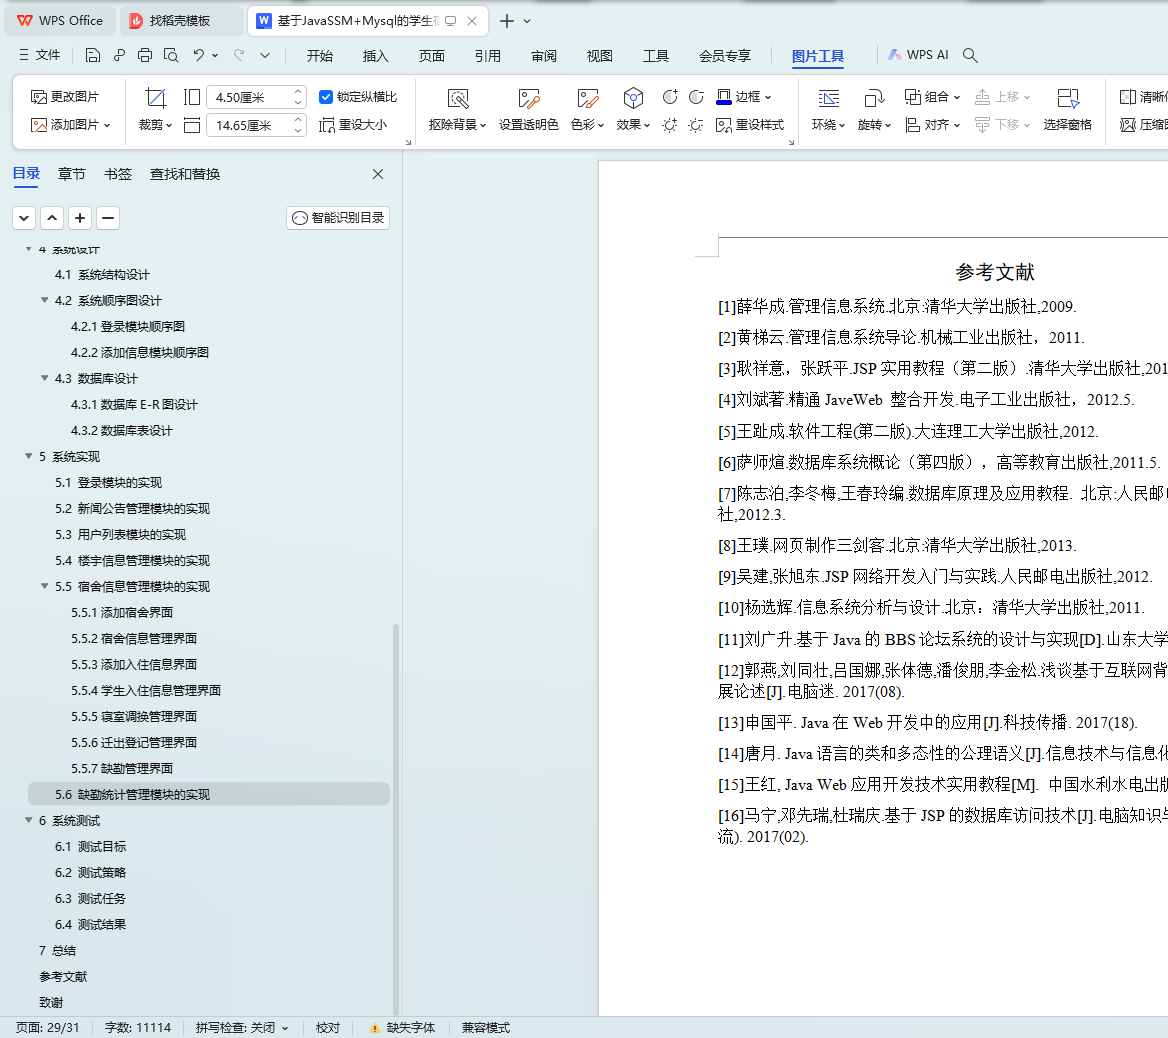The image size is (1168, 1038).
Task: Click the Reset Size (重设大小) button
Action: pyautogui.click(x=353, y=125)
